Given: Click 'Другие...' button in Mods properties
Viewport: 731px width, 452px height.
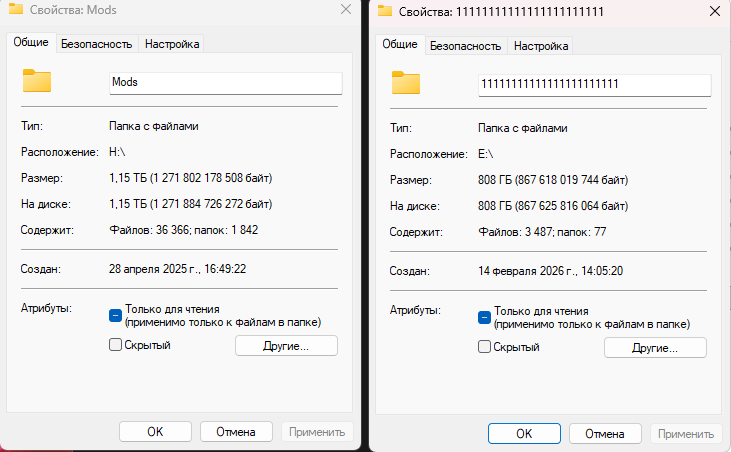Looking at the screenshot, I should (286, 346).
